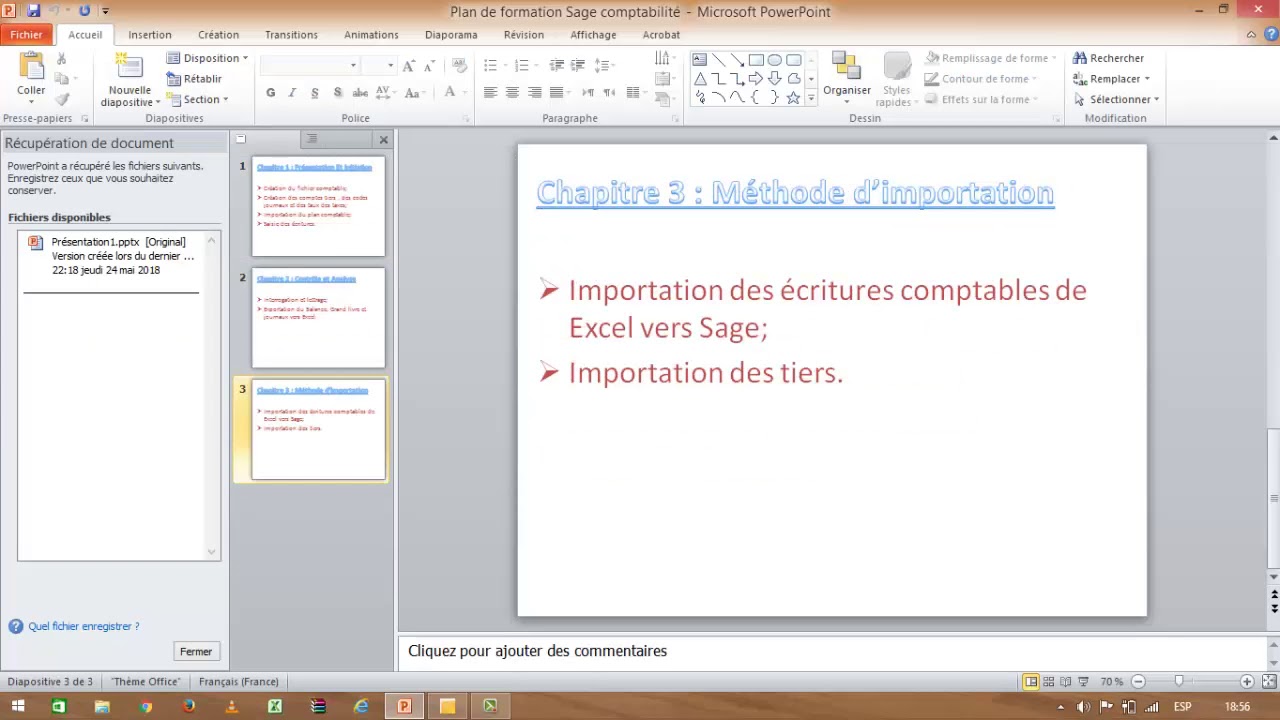Viewport: 1280px width, 720px height.
Task: Click zoom out minus button
Action: [x=1138, y=681]
